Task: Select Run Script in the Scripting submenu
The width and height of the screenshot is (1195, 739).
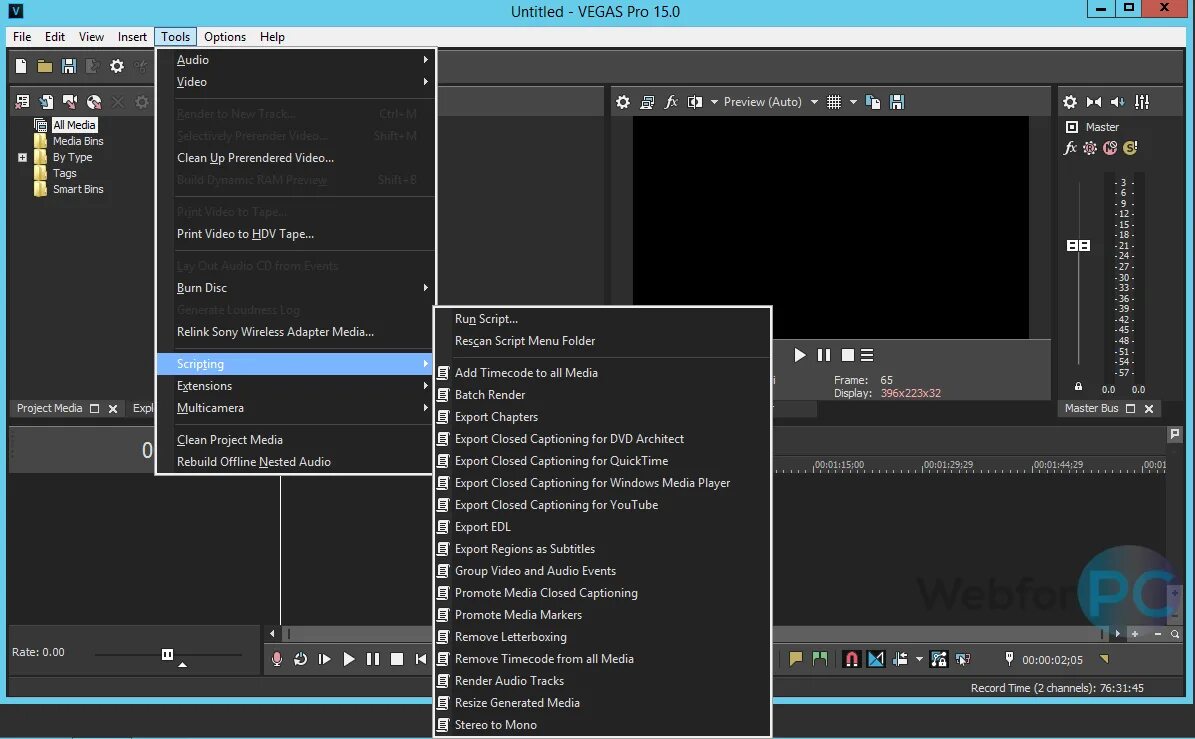Action: click(603, 319)
